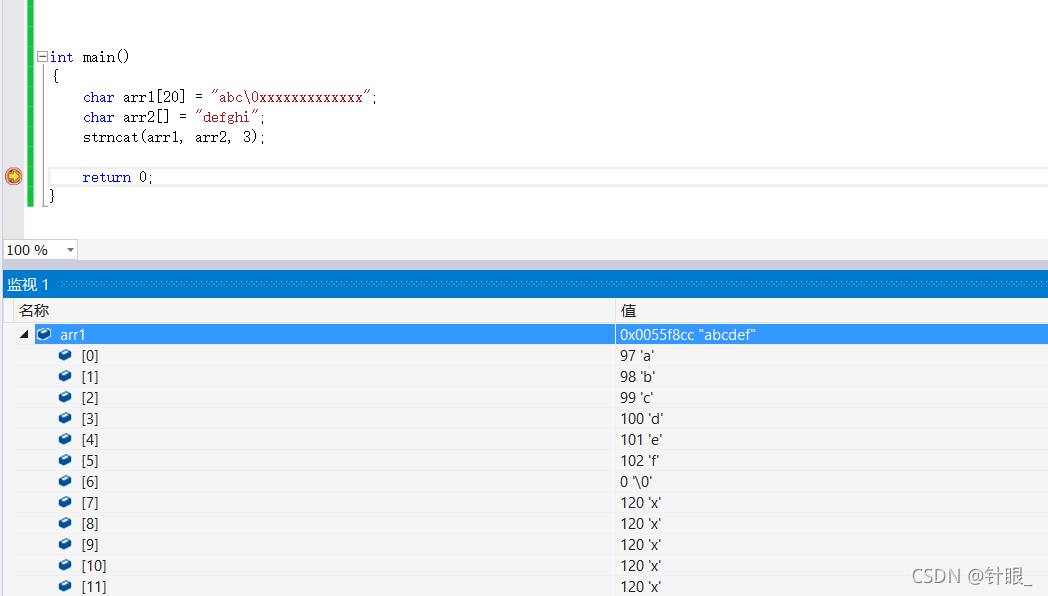Click the cube icon for element [2]
Screen dimensions: 1048x596
[65, 397]
